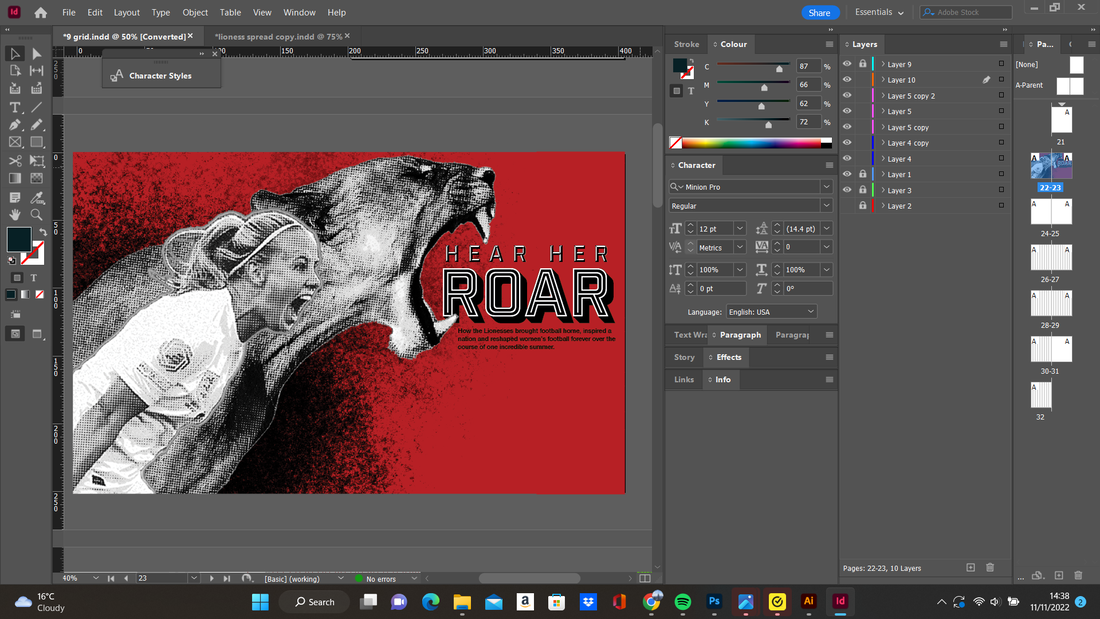Open Spotify from the Windows taskbar

pyautogui.click(x=683, y=601)
